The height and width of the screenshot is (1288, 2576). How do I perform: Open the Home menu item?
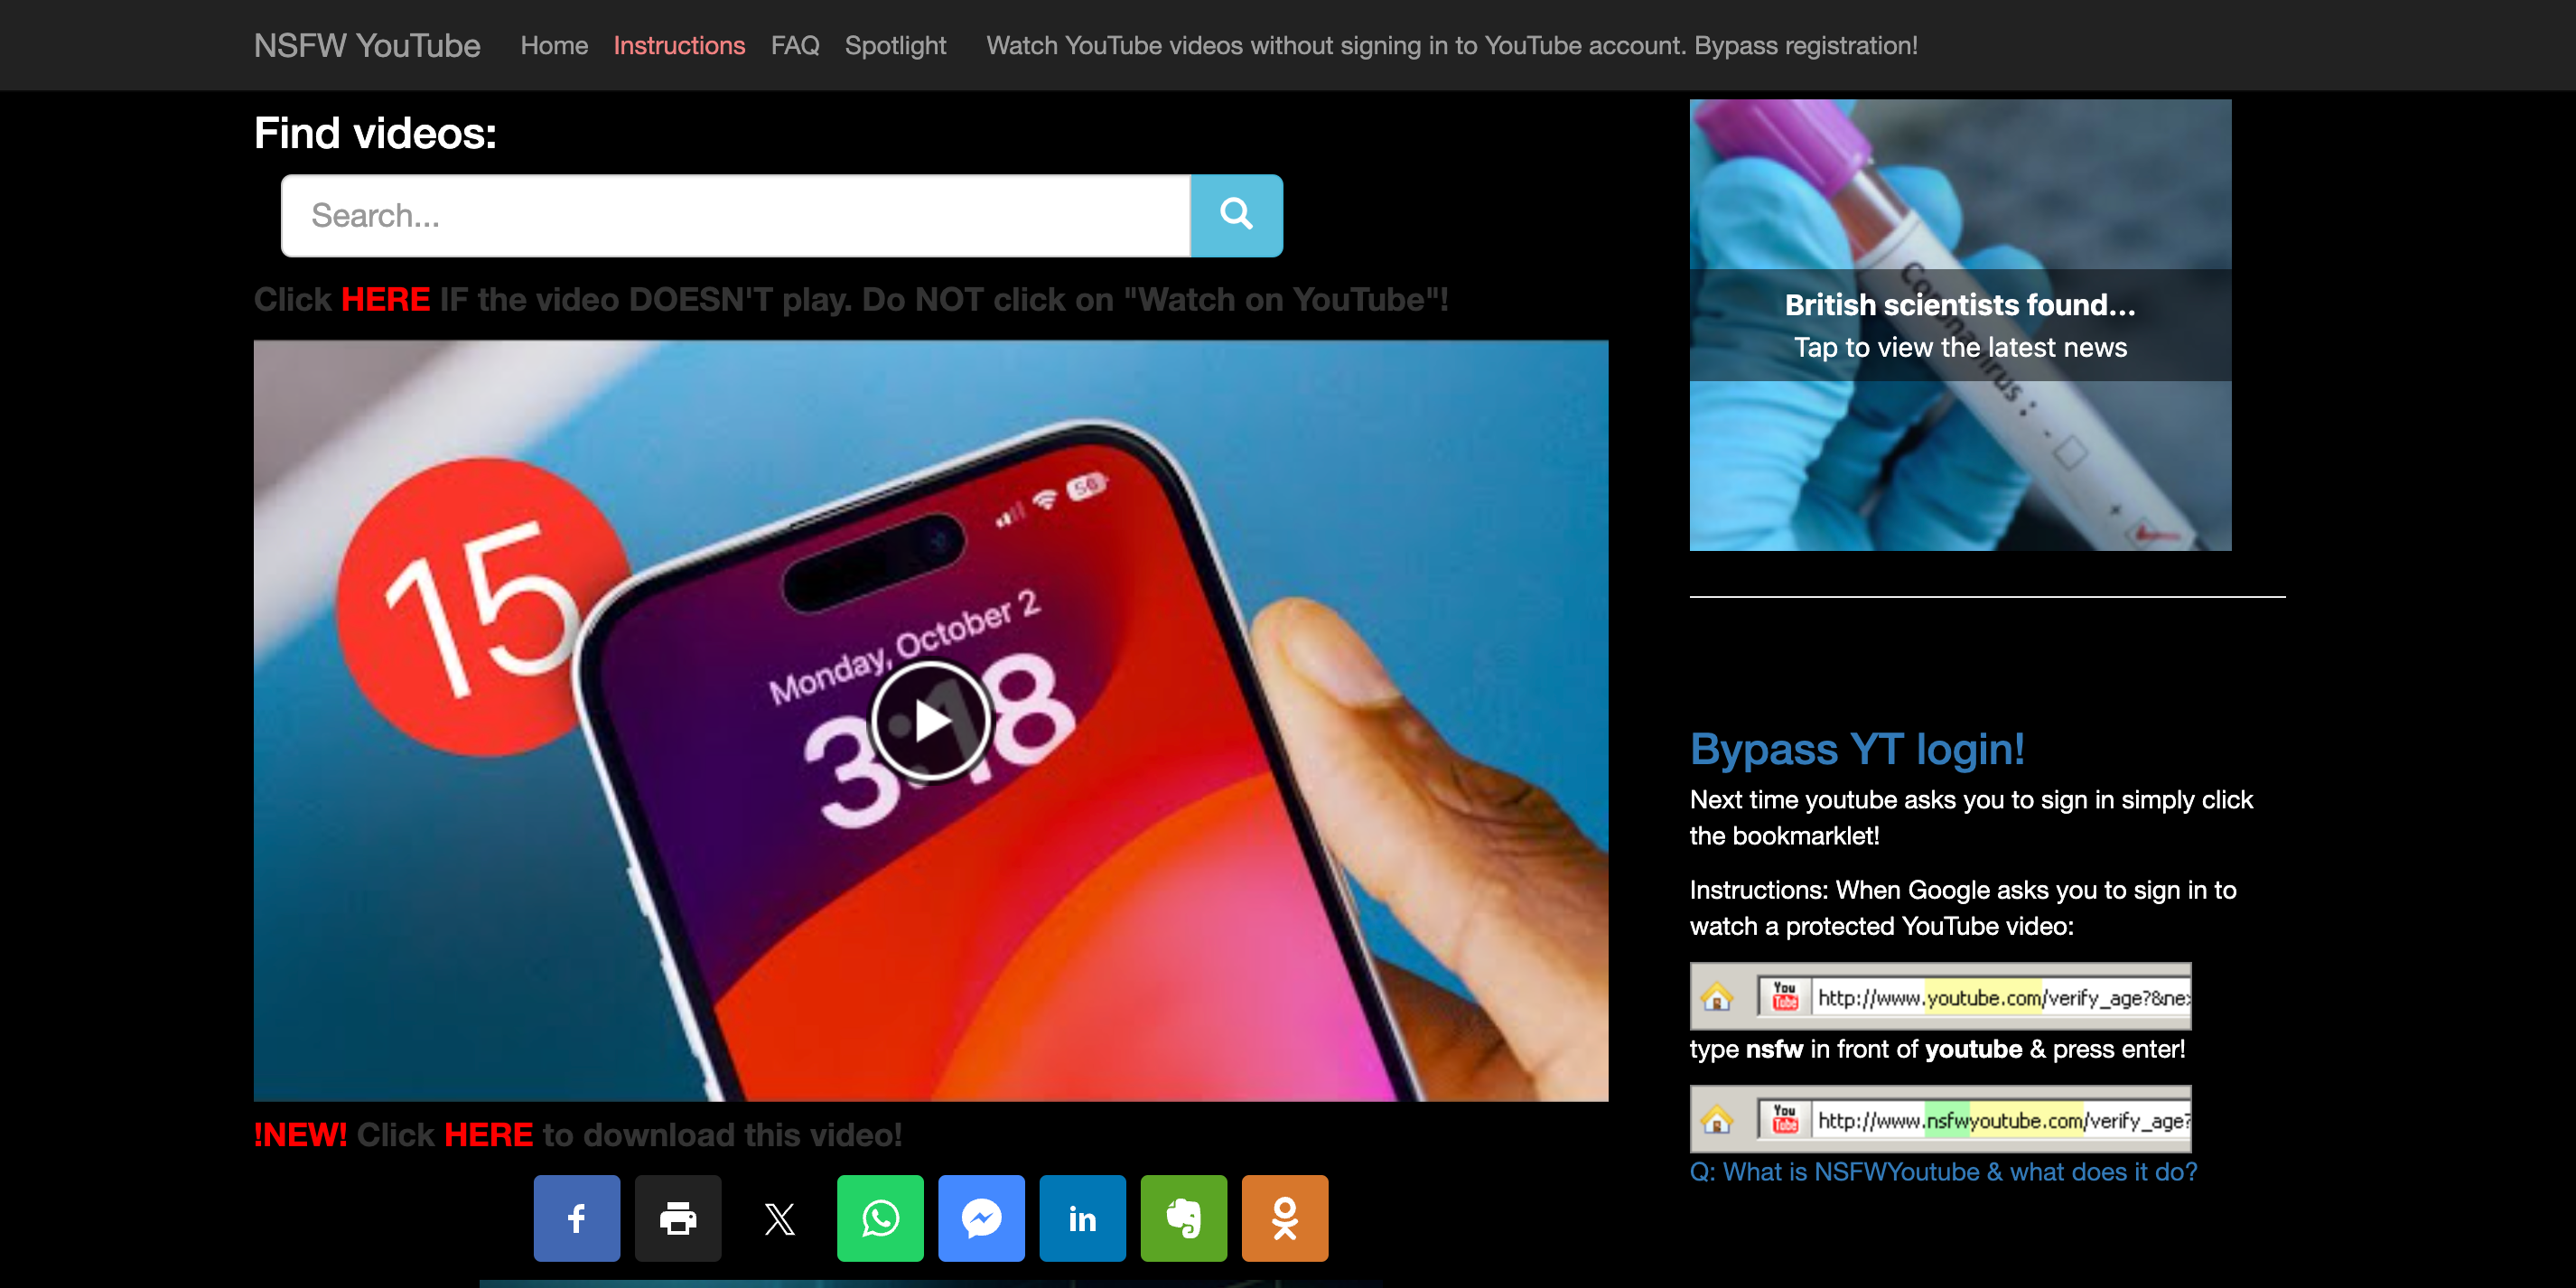552,44
